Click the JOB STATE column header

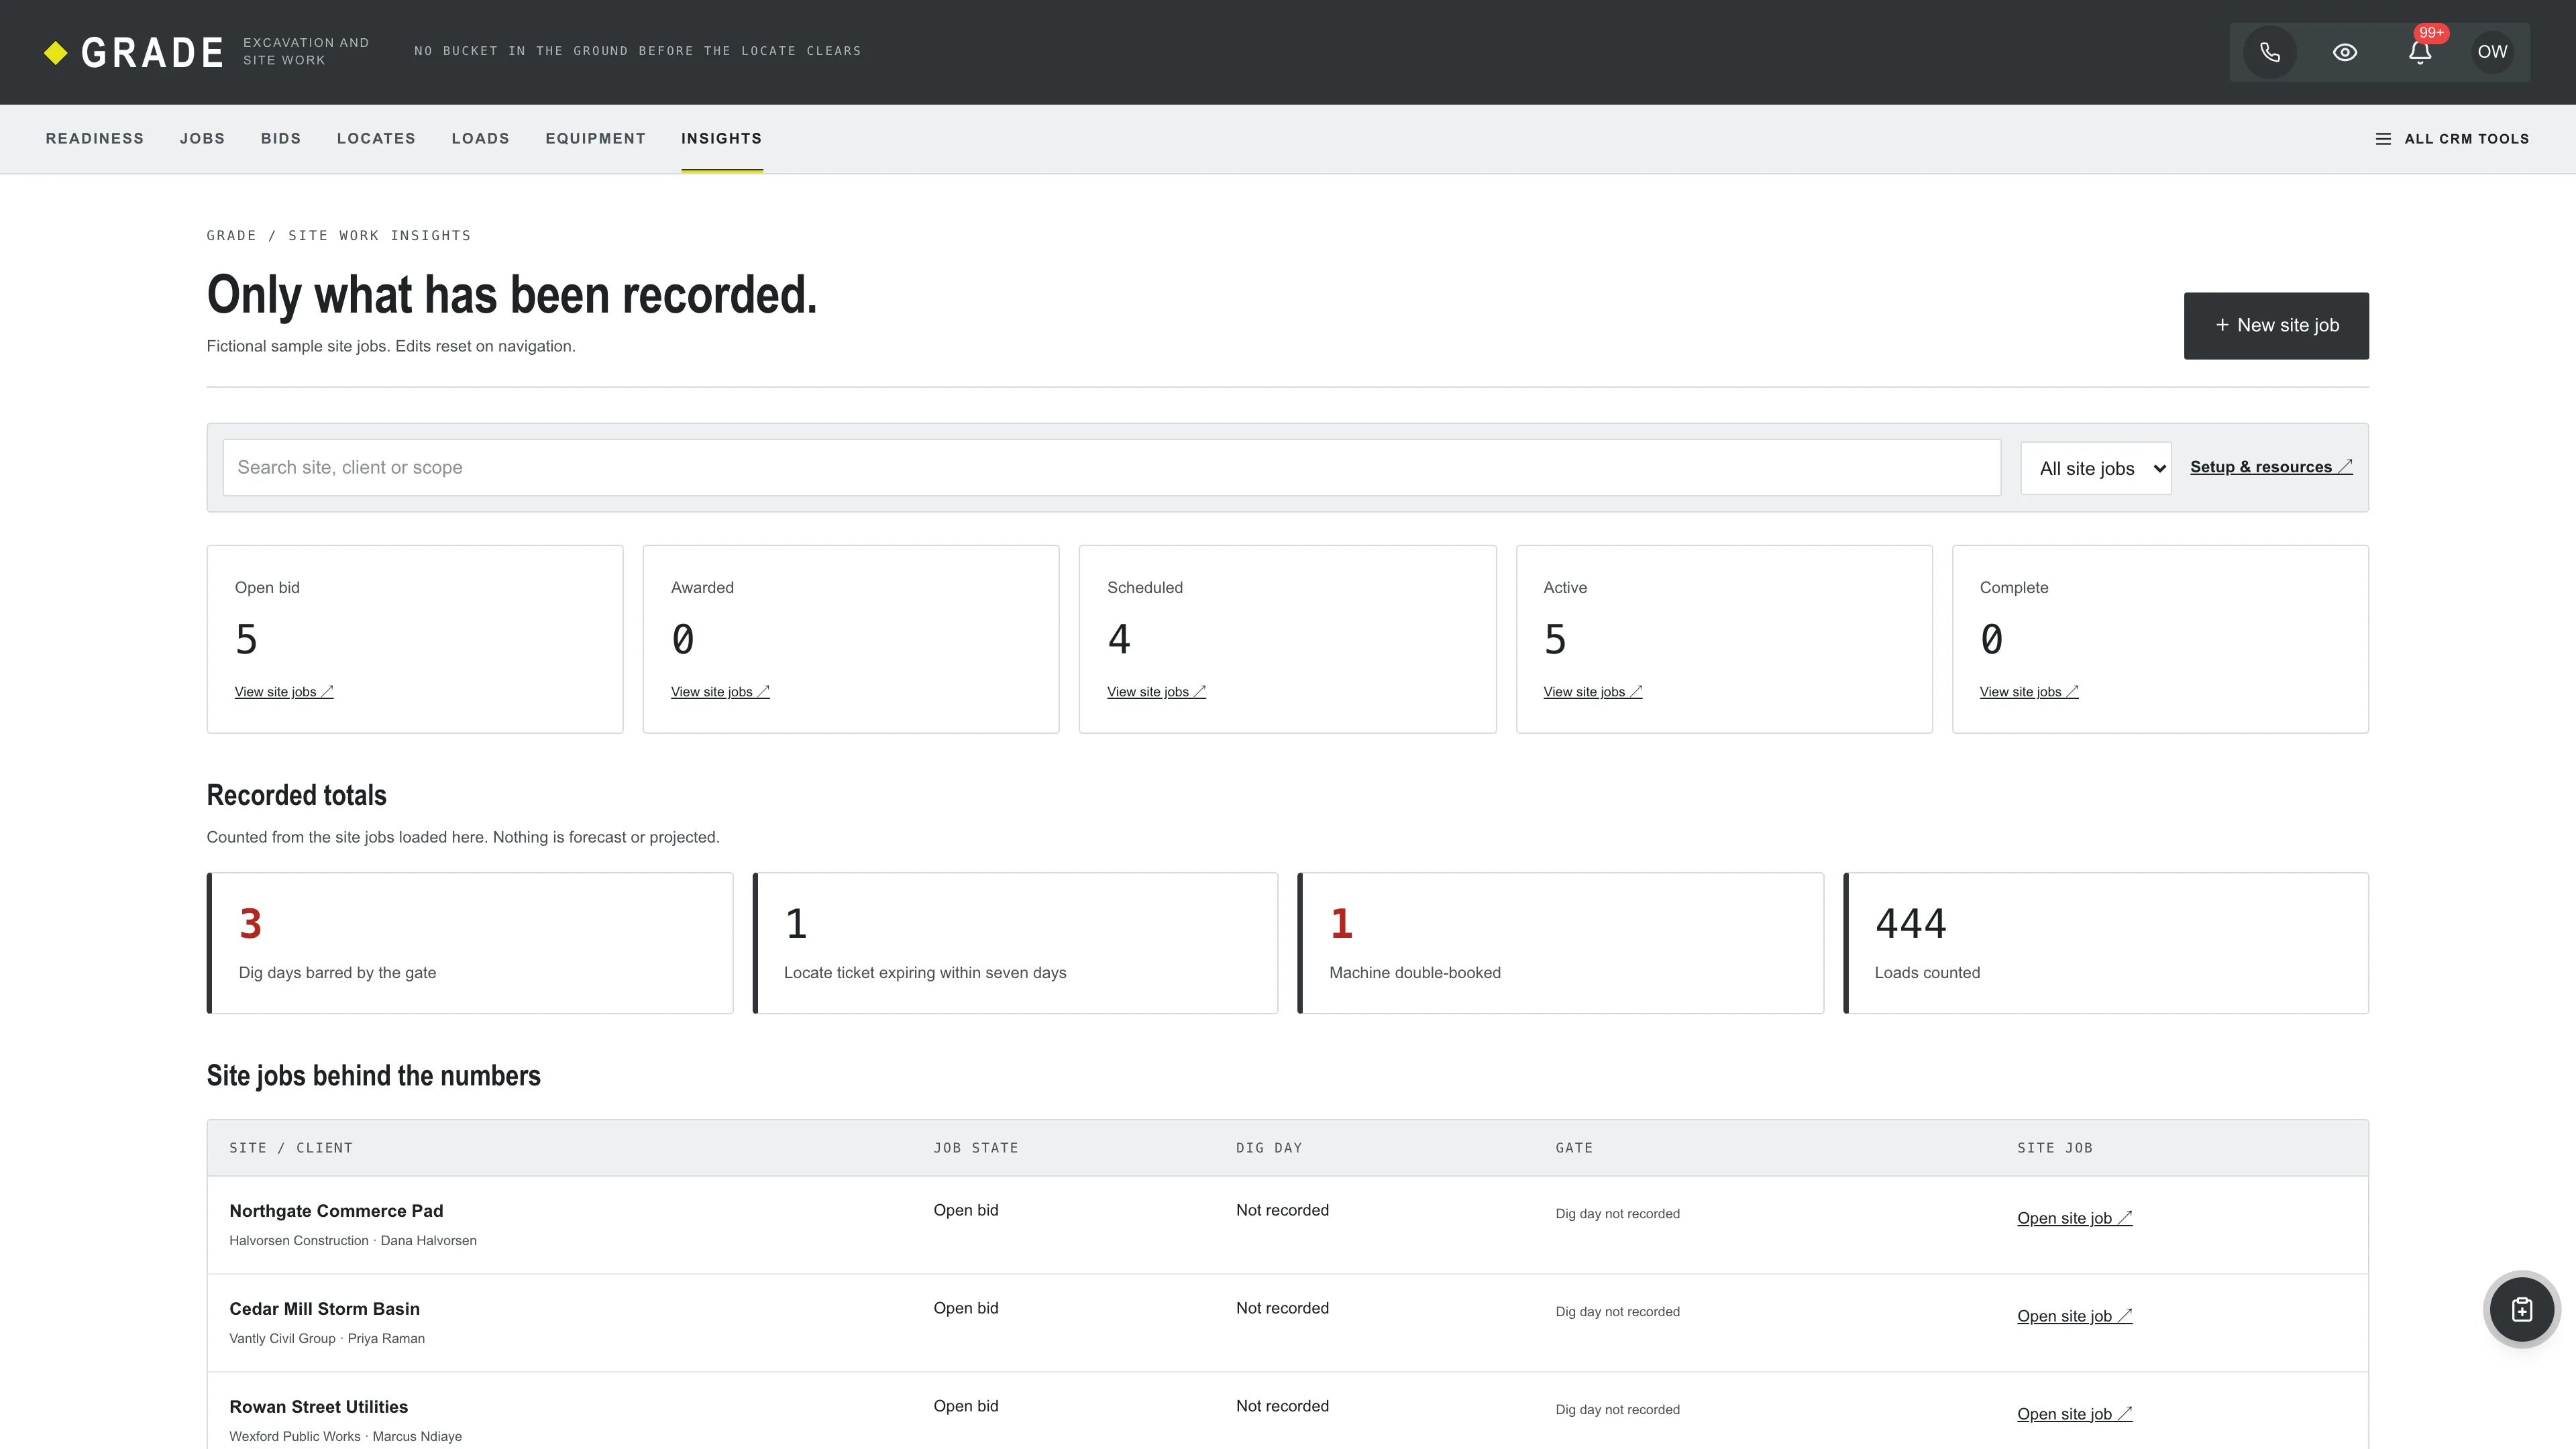(976, 1148)
